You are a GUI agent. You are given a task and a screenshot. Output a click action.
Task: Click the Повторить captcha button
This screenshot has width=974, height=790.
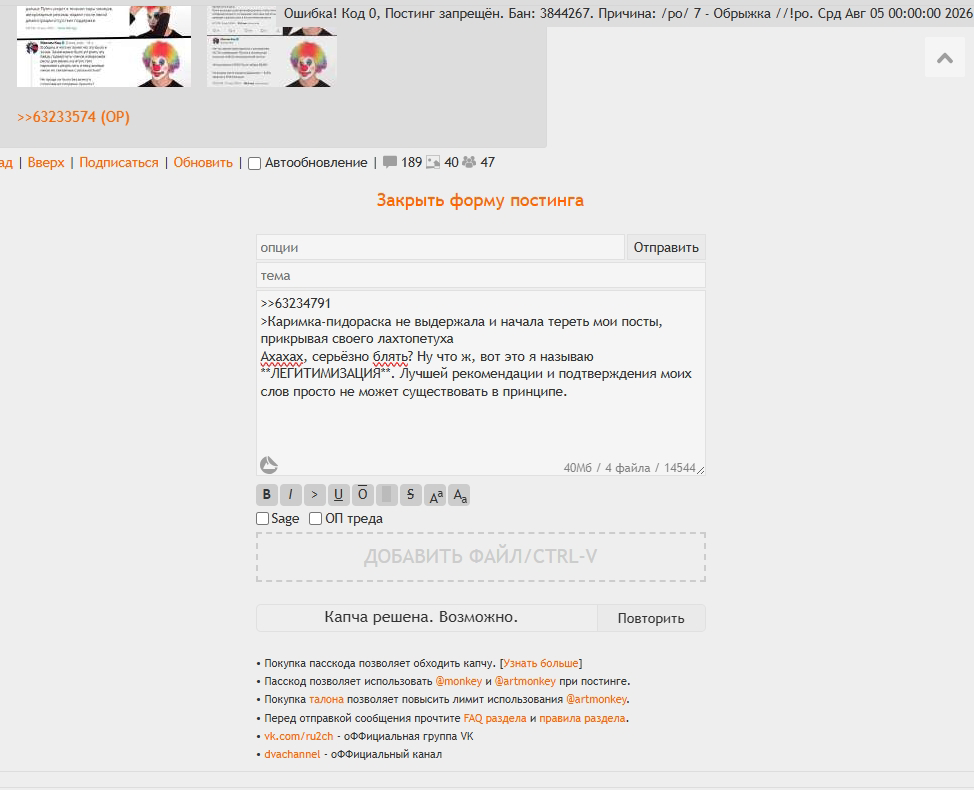coord(651,618)
